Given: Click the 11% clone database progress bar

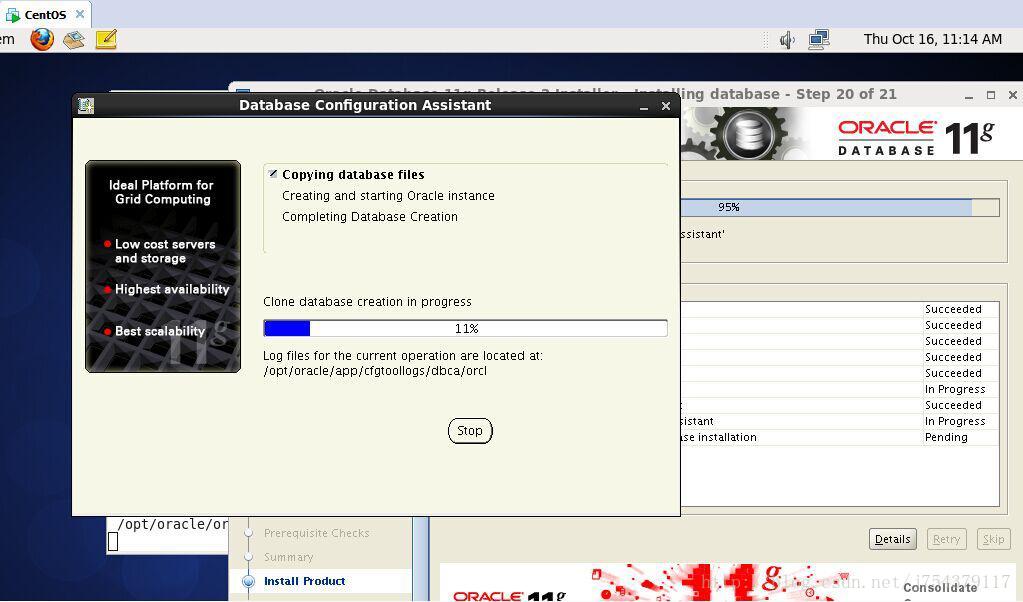Looking at the screenshot, I should pos(465,328).
